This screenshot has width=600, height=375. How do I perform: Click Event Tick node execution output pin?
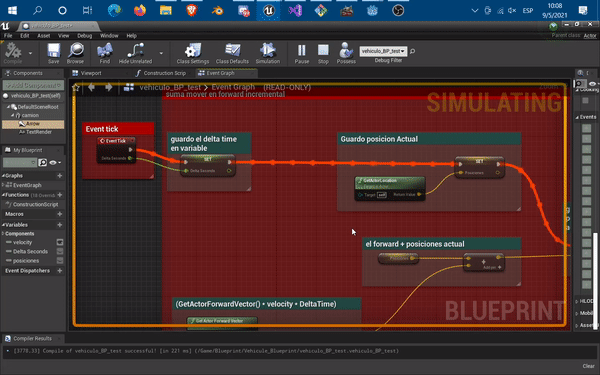(x=130, y=149)
